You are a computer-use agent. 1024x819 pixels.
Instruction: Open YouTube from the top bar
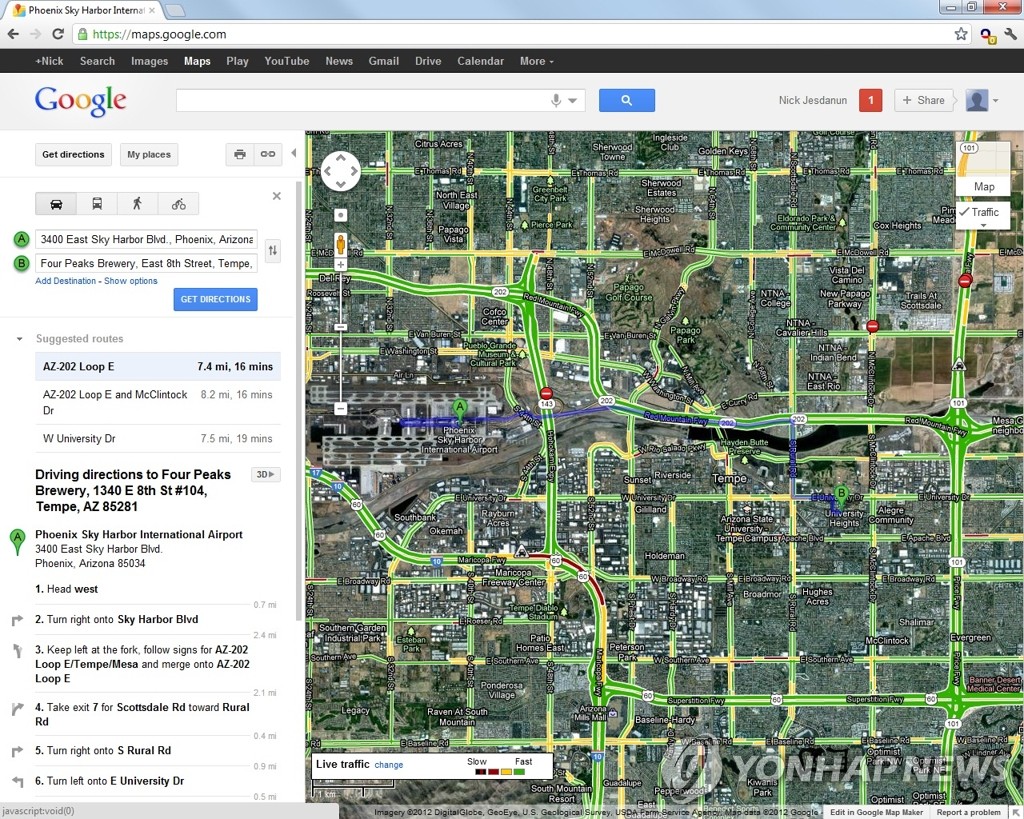pyautogui.click(x=286, y=61)
